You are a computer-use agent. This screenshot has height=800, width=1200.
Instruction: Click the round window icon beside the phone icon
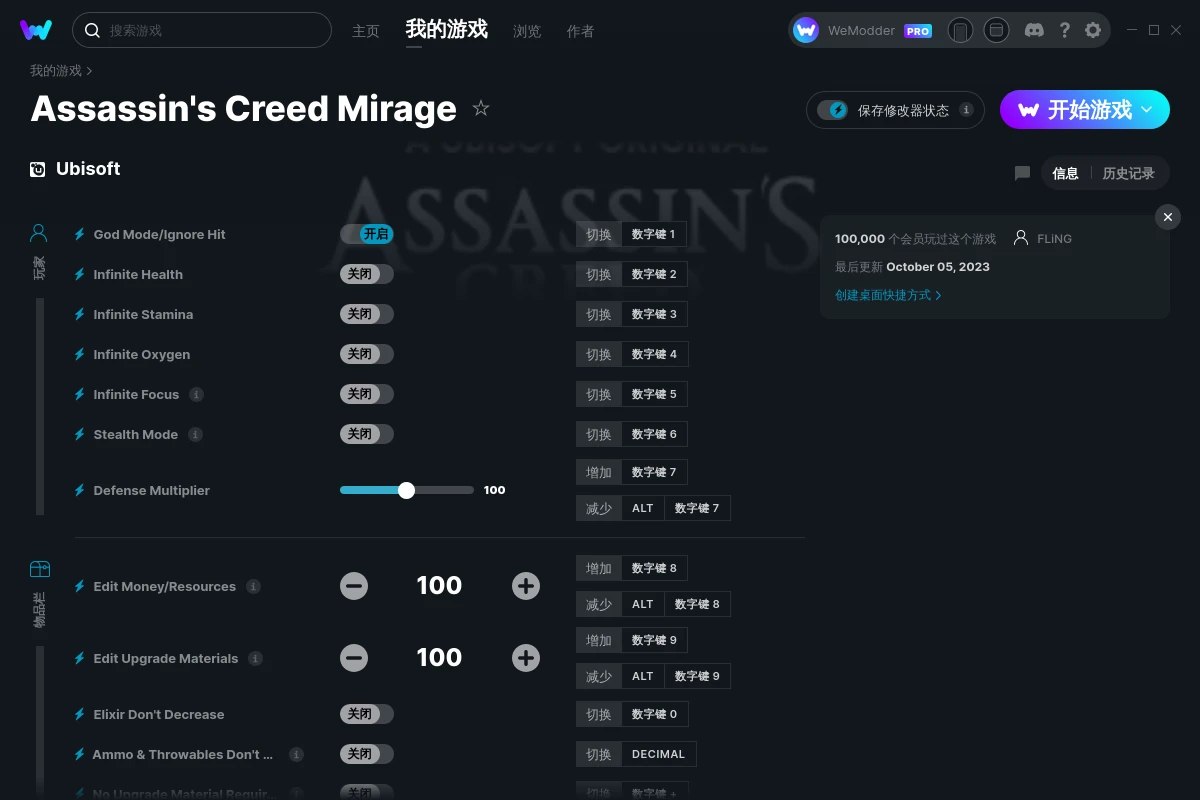click(x=996, y=30)
